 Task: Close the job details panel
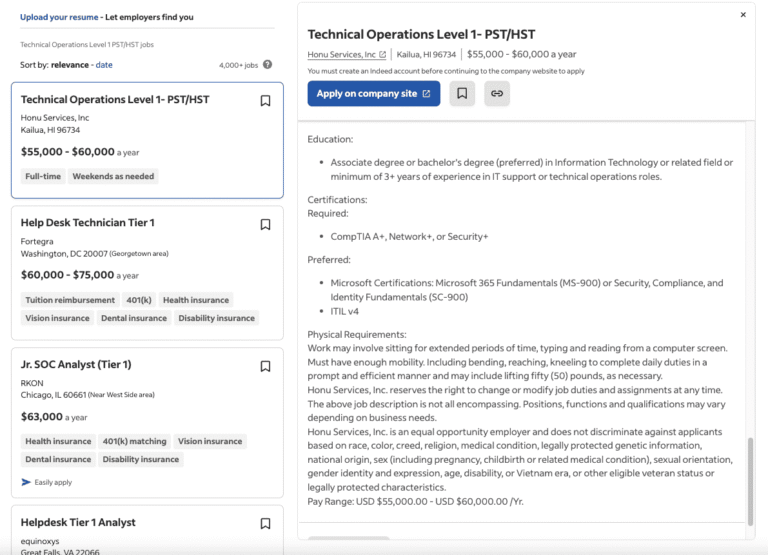click(x=743, y=15)
